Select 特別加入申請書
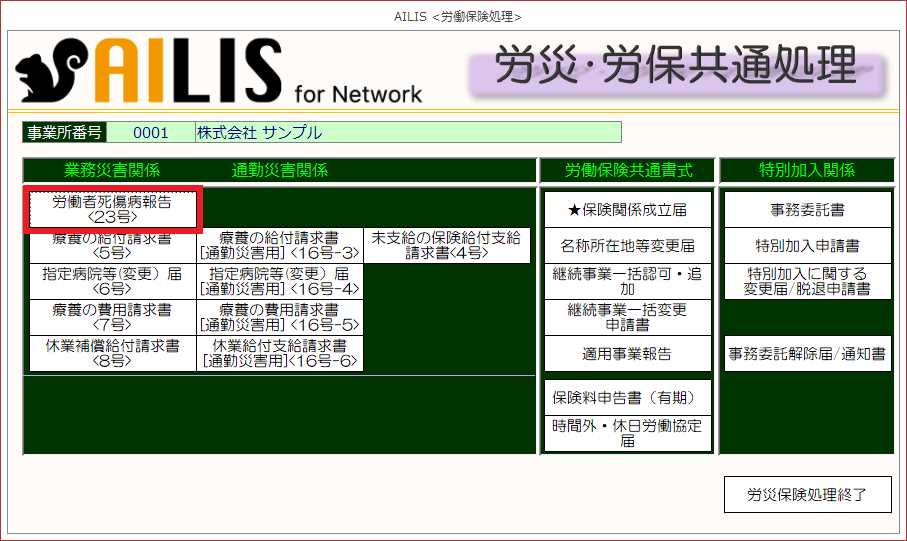The width and height of the screenshot is (907, 541). coord(807,246)
